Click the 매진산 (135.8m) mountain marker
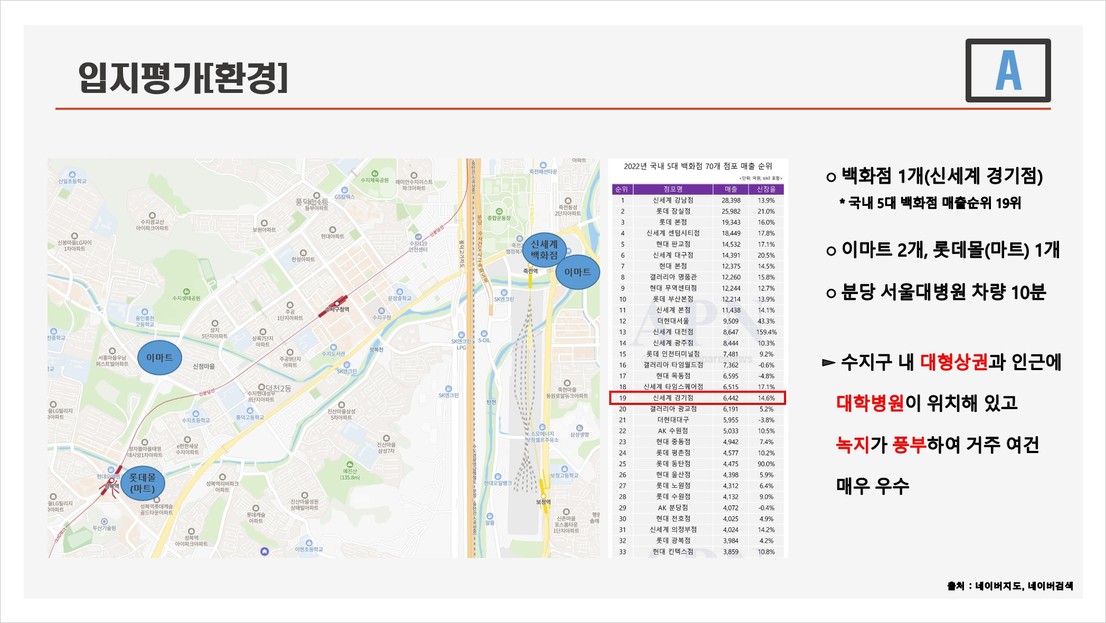The width and height of the screenshot is (1106, 623). (350, 473)
